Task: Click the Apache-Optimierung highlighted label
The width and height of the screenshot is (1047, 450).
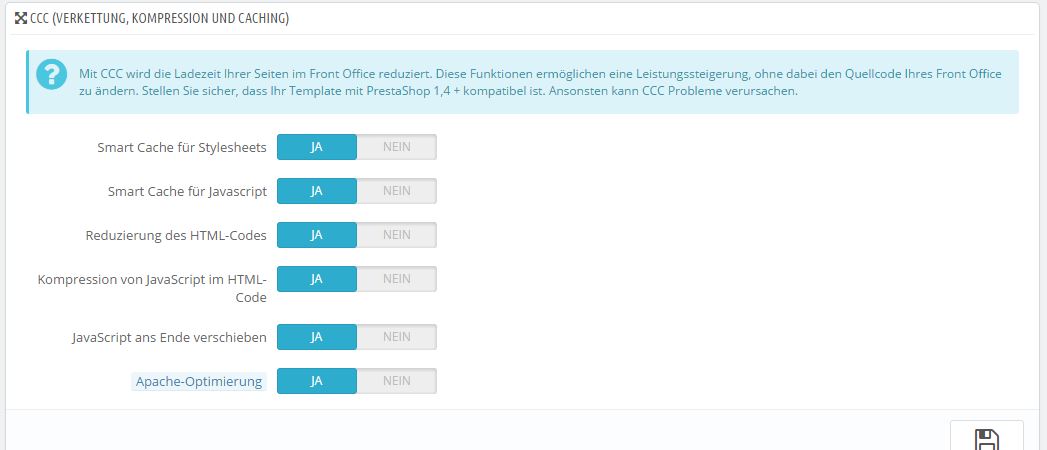Action: (199, 381)
